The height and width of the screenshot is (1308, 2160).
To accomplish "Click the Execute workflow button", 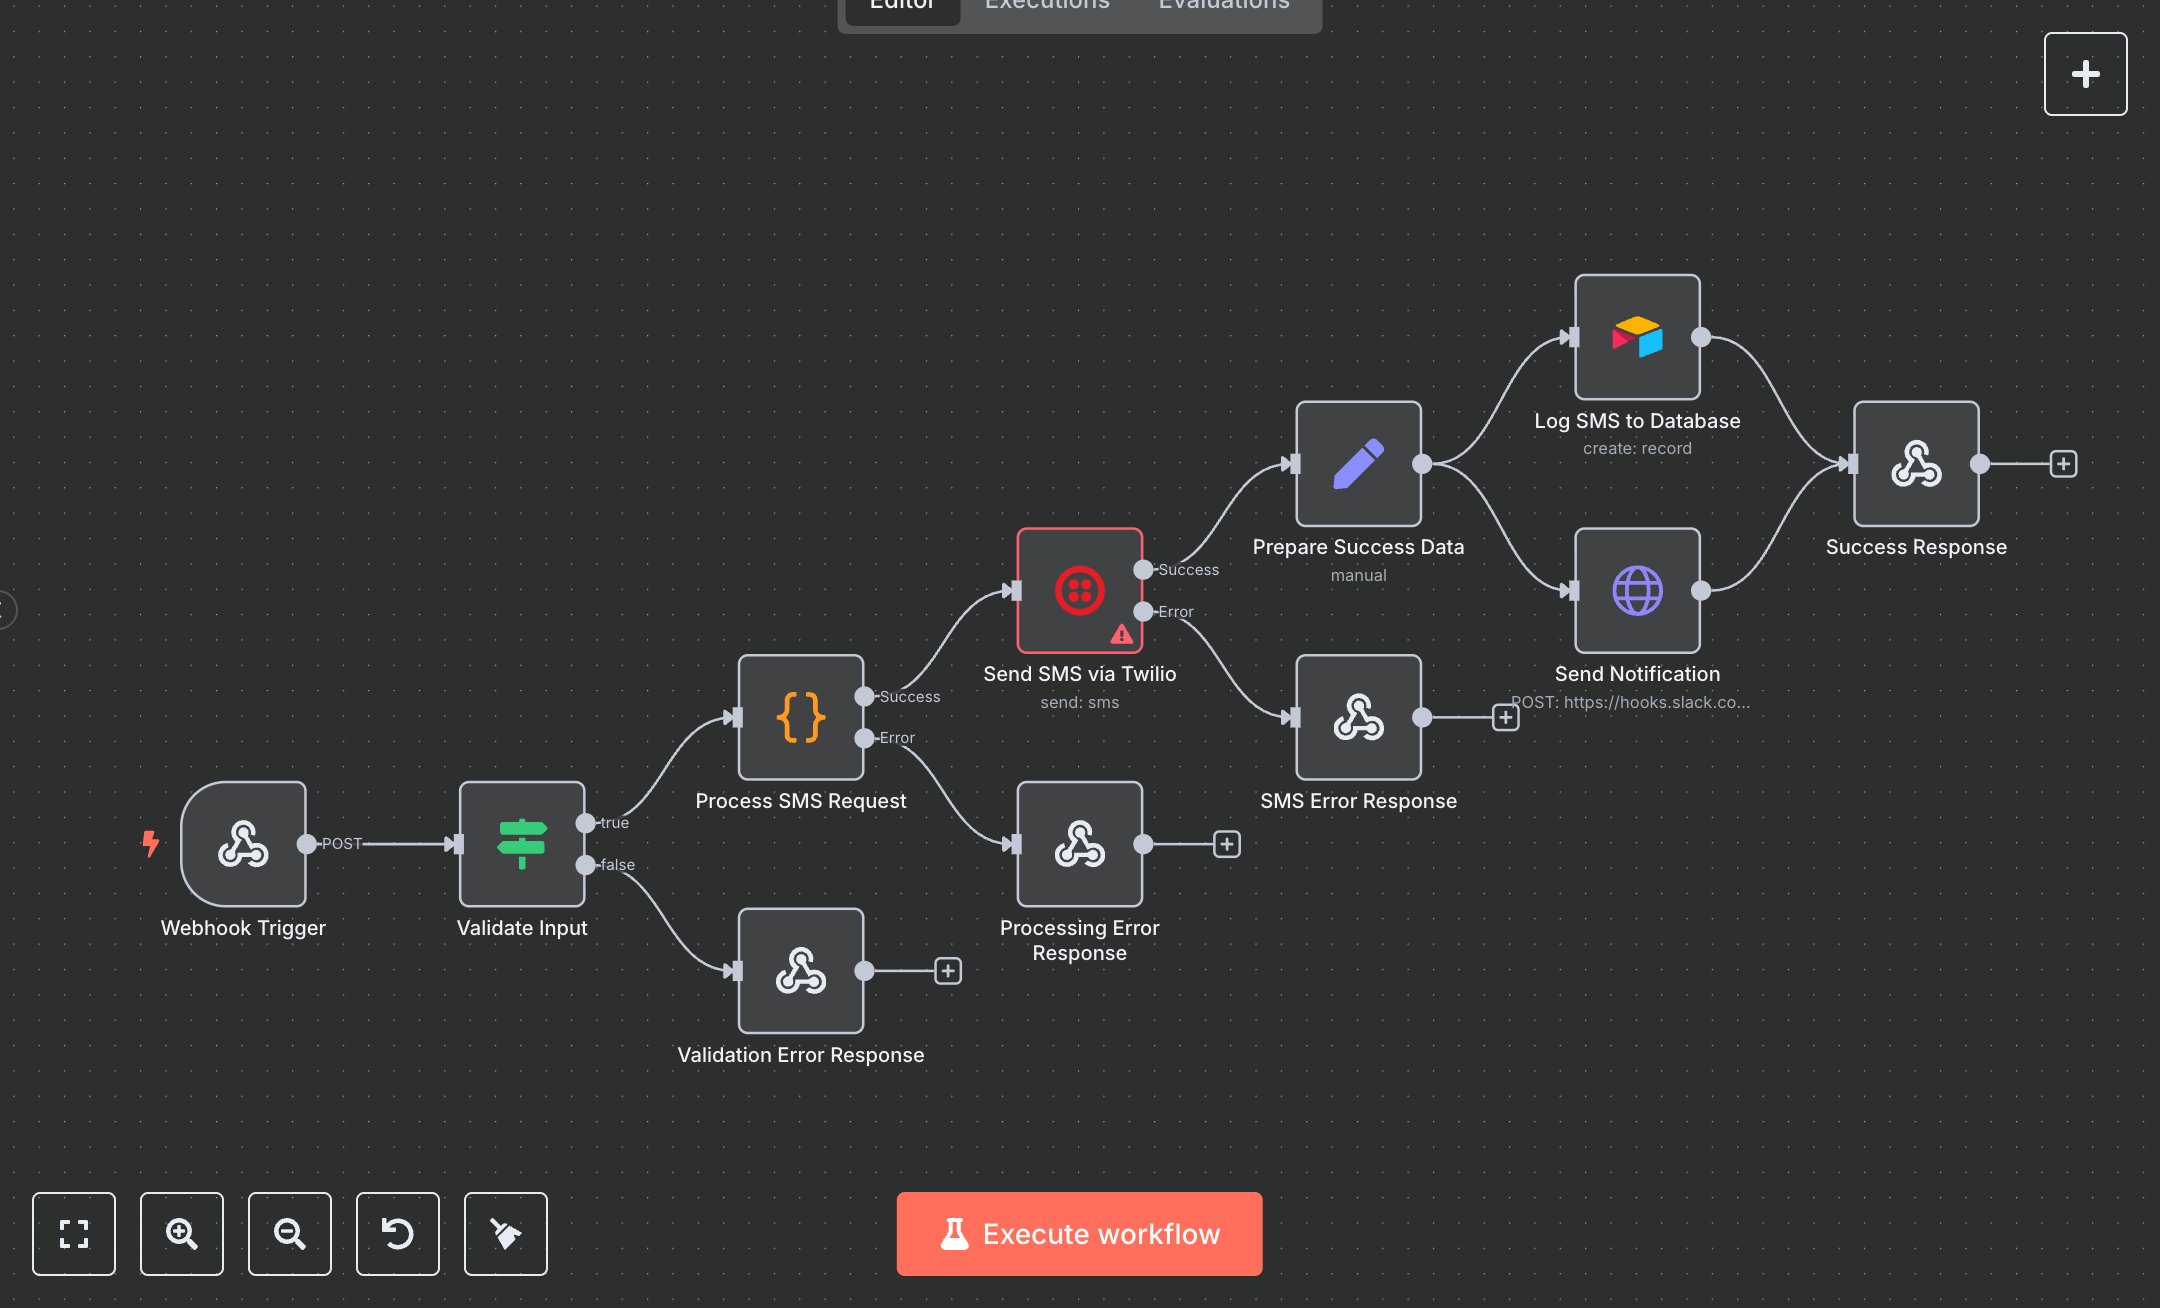I will [1080, 1234].
